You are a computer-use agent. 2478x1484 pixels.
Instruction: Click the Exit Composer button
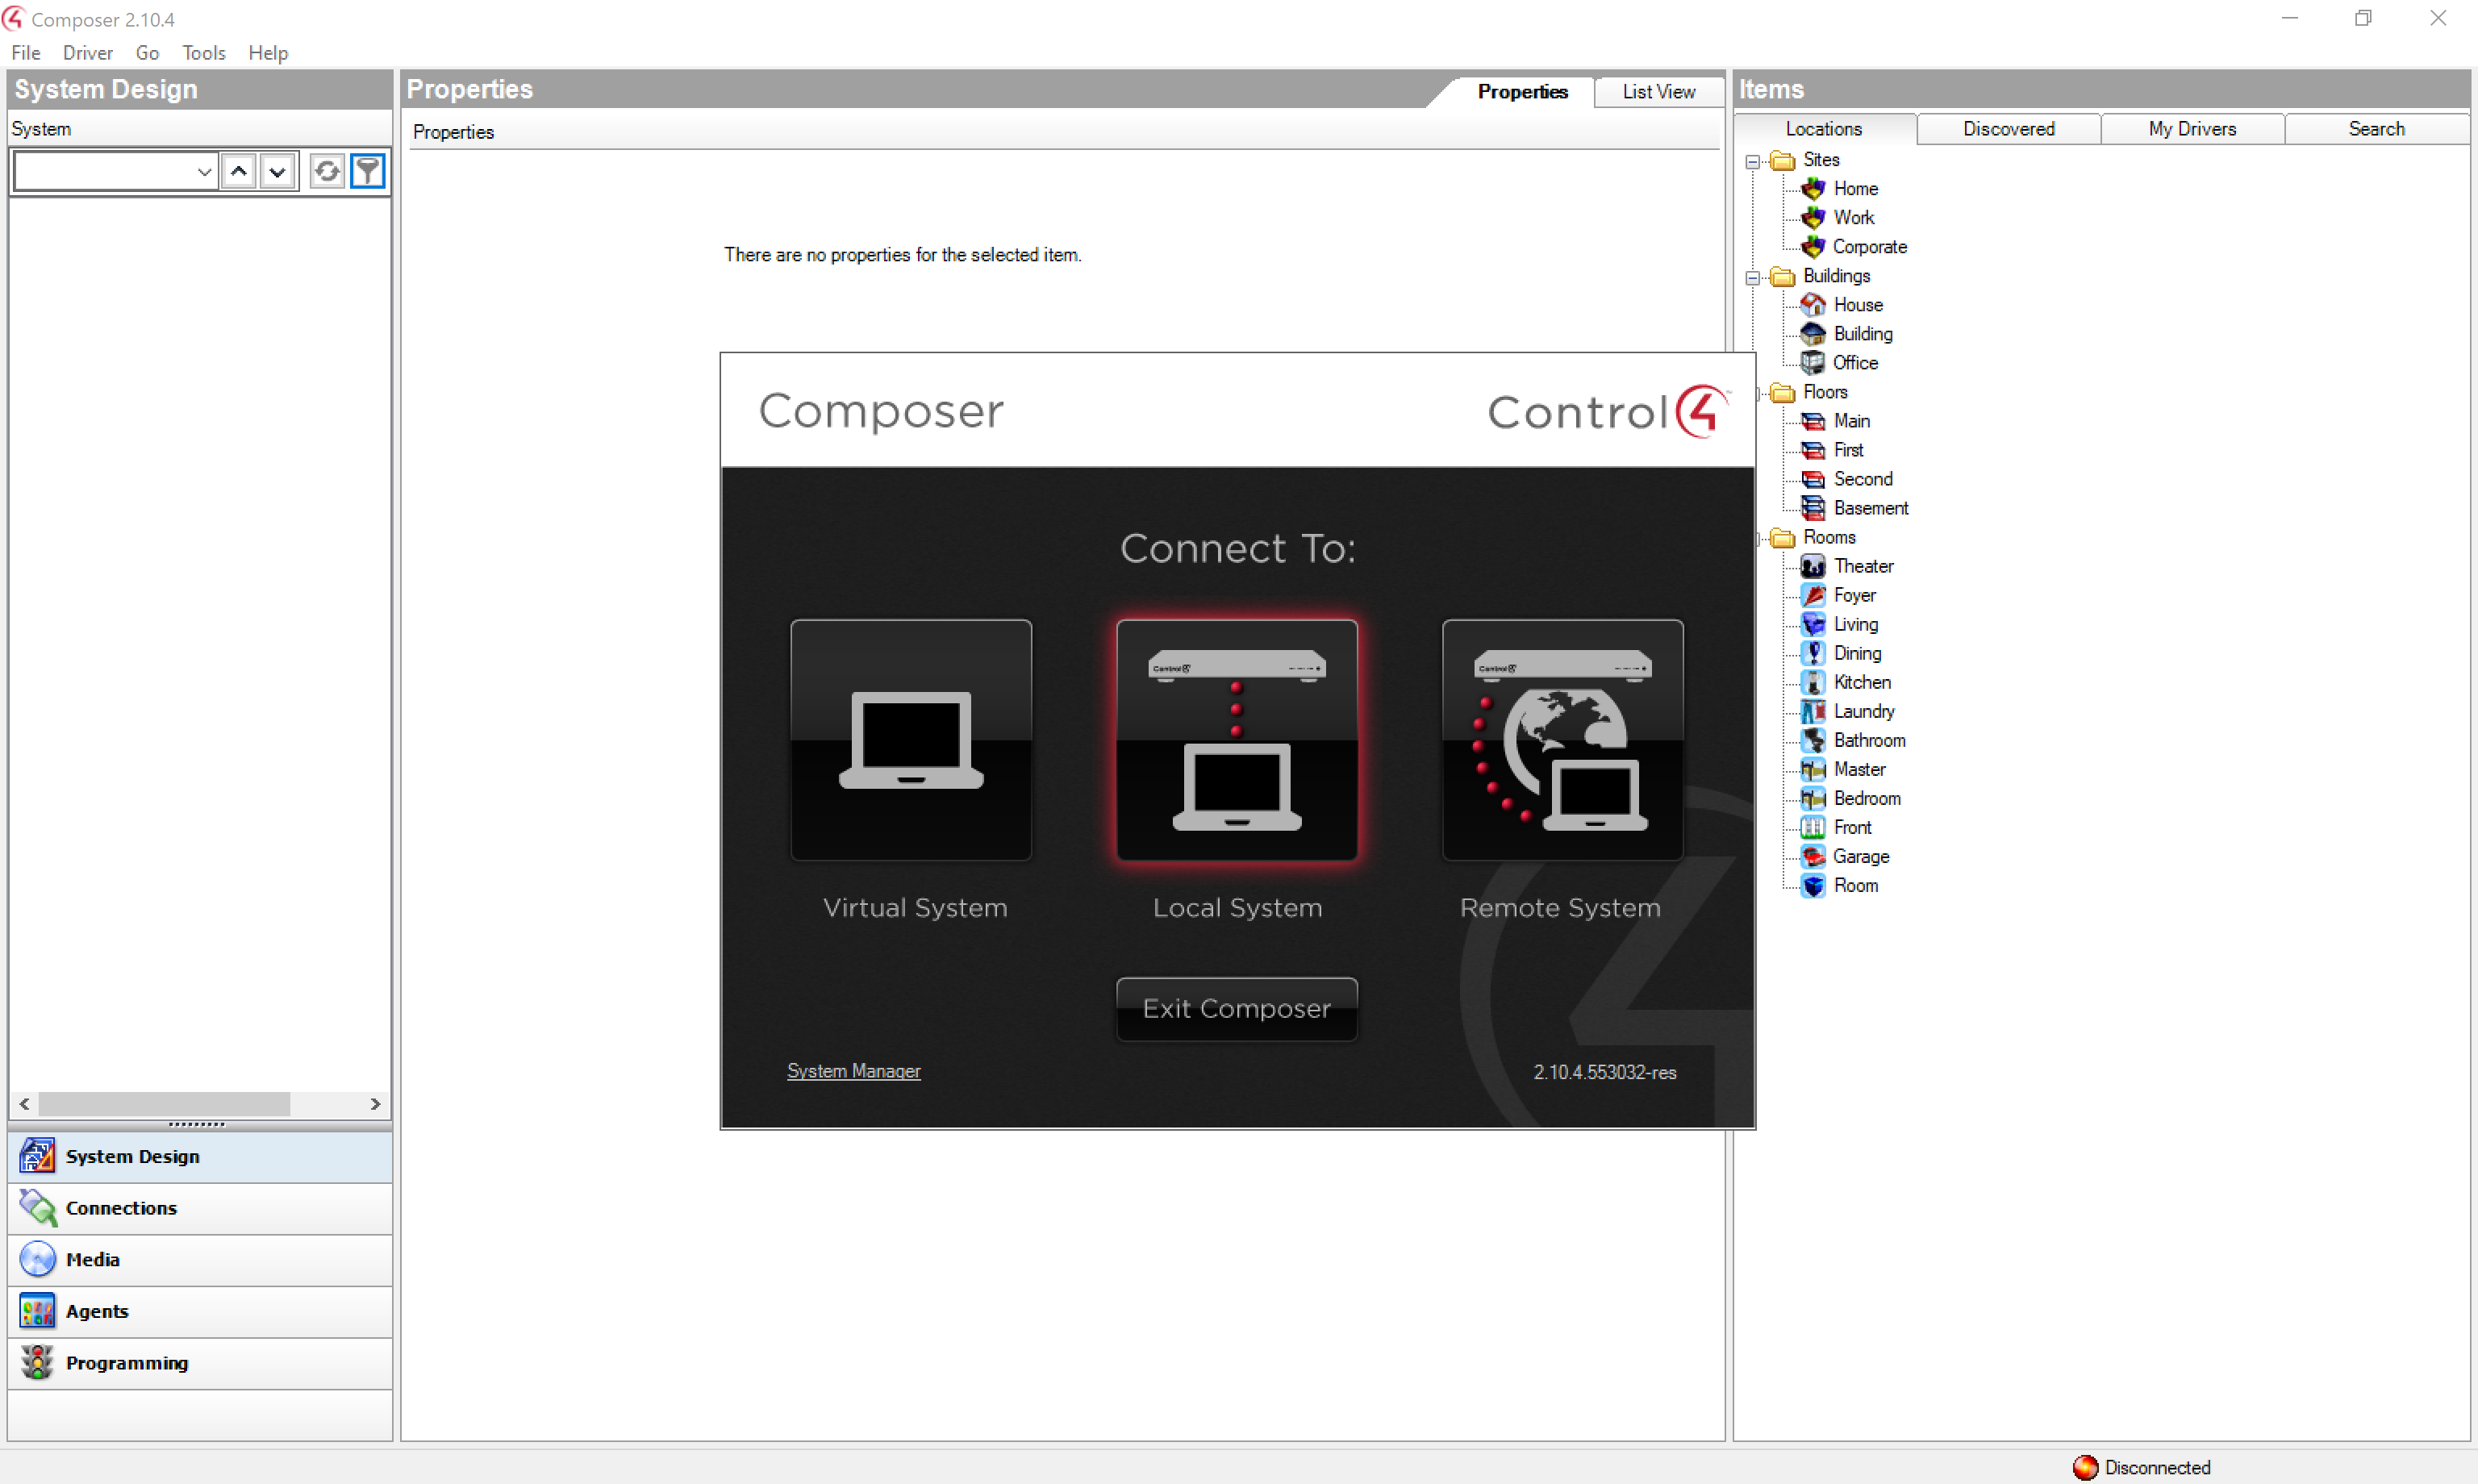click(1237, 1009)
